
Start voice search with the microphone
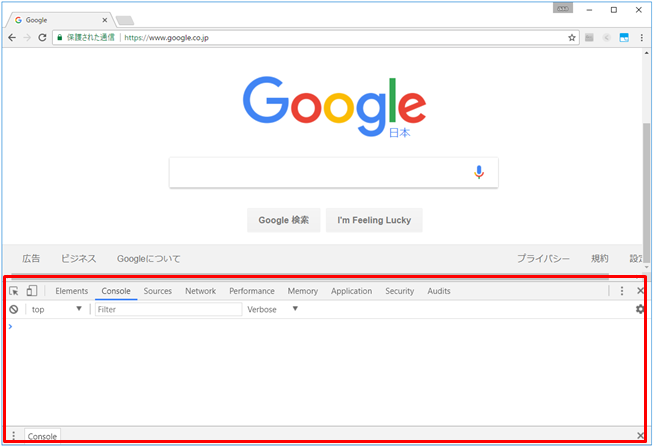click(x=479, y=172)
